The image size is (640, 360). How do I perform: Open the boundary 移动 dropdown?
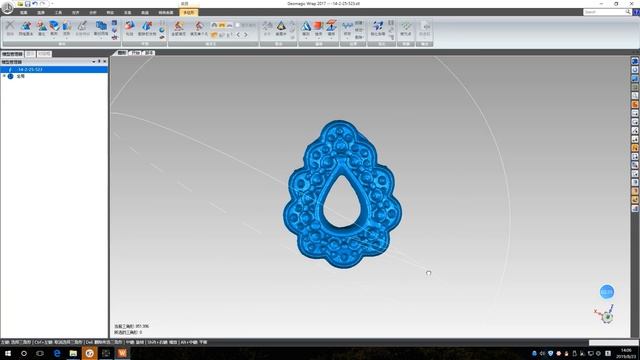coord(359,30)
